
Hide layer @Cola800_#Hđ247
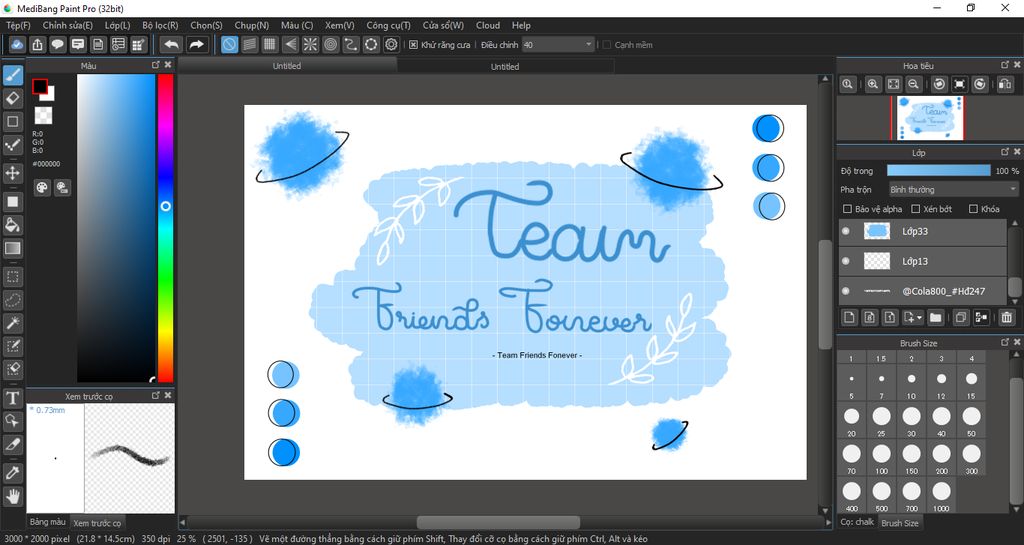846,291
